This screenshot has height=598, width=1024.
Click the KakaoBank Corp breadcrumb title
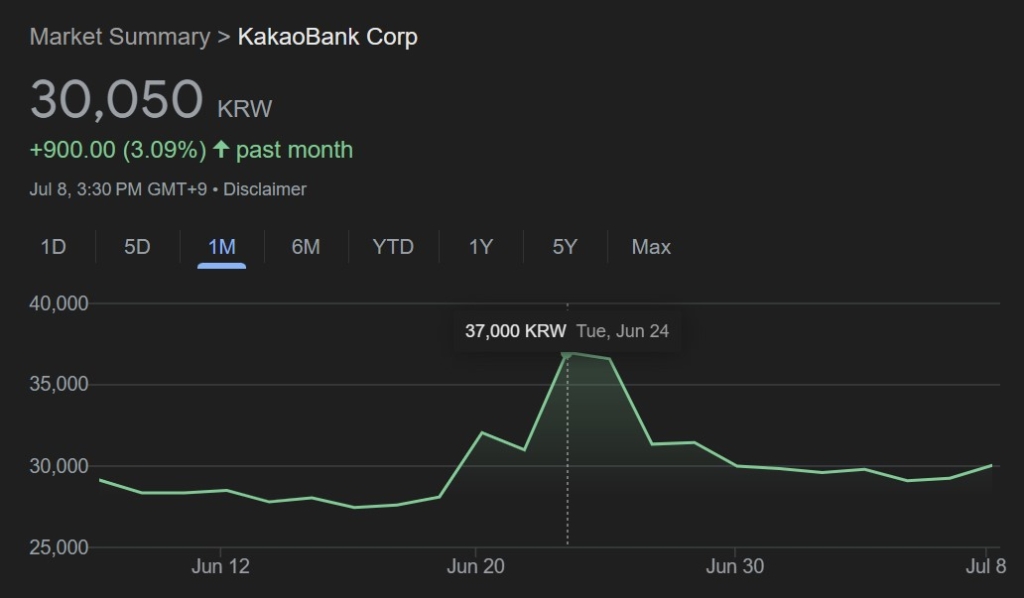click(327, 36)
